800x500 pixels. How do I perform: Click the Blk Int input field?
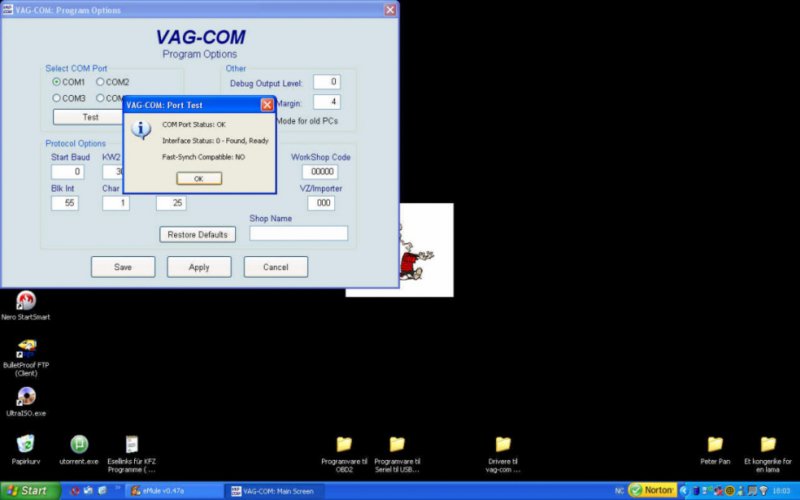click(65, 203)
